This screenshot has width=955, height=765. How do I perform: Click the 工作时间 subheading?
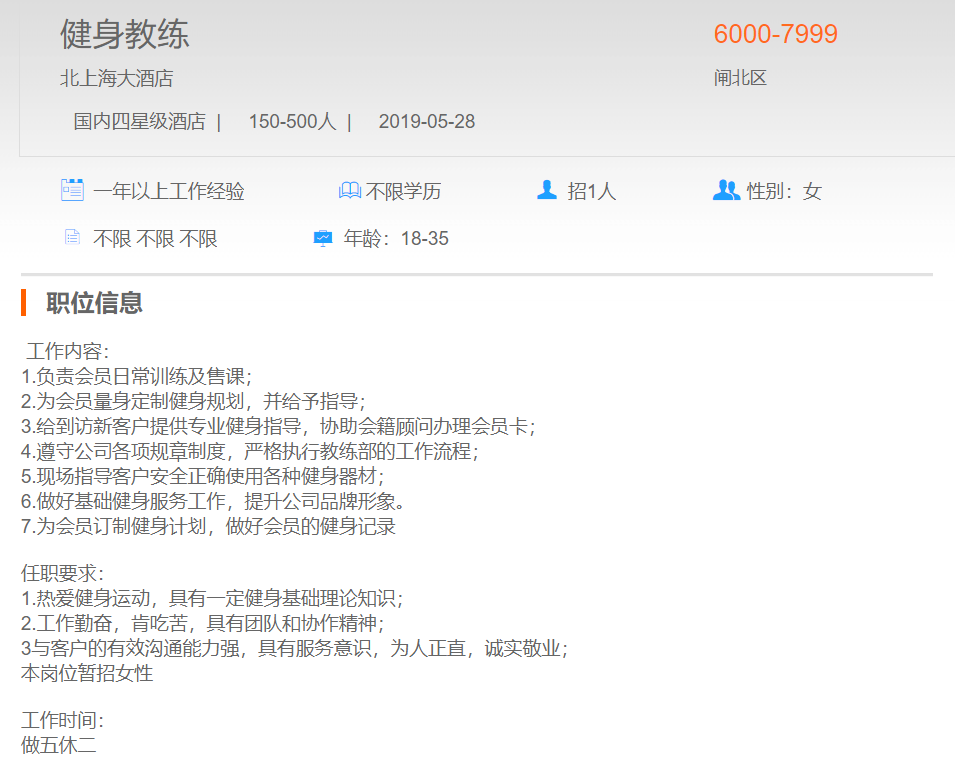(x=62, y=720)
